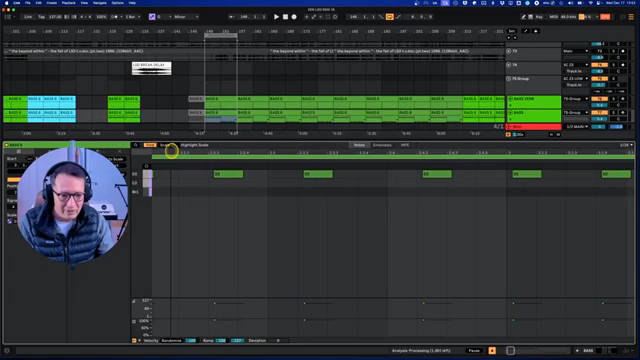This screenshot has width=640, height=360.
Task: Click the Stop transport button
Action: tap(285, 17)
